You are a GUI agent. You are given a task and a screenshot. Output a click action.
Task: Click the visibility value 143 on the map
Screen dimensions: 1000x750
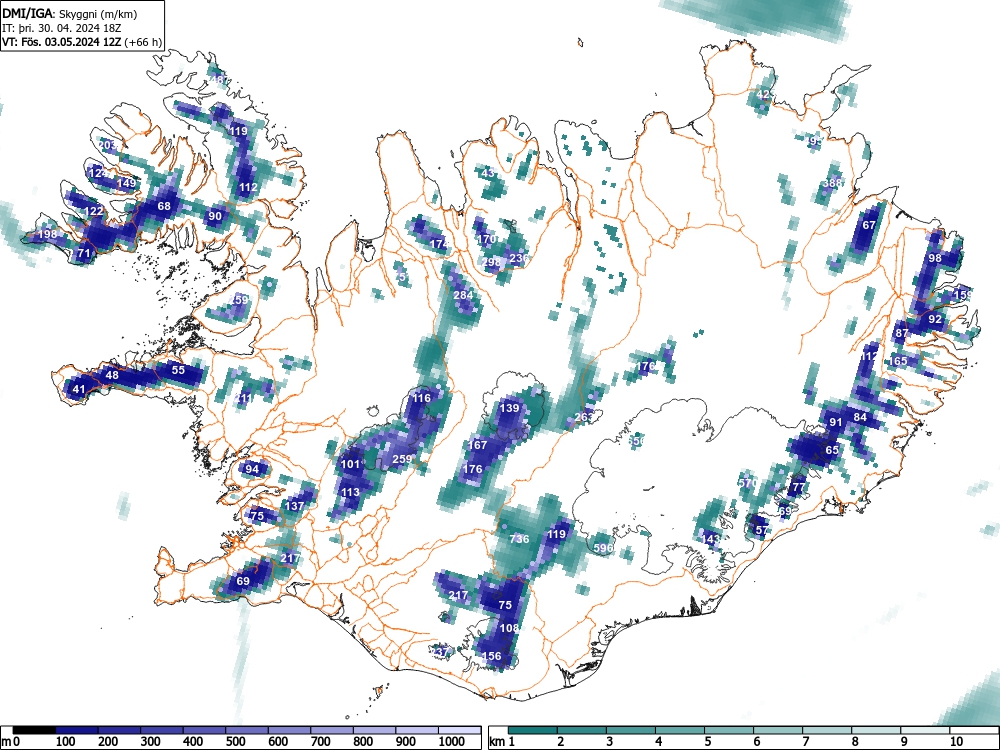click(710, 540)
